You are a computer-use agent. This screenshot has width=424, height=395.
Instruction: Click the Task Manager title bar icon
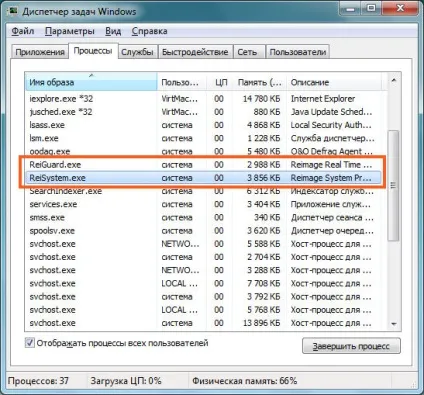13,11
